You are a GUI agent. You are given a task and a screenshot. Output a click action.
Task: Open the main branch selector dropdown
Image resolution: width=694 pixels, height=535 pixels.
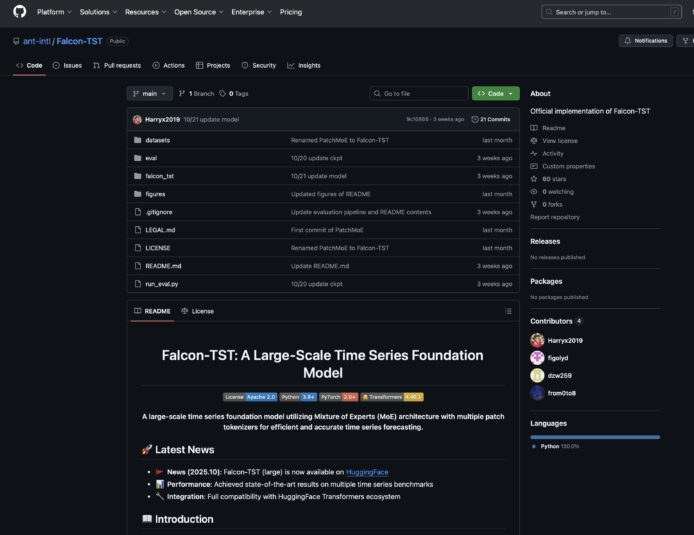coord(150,93)
